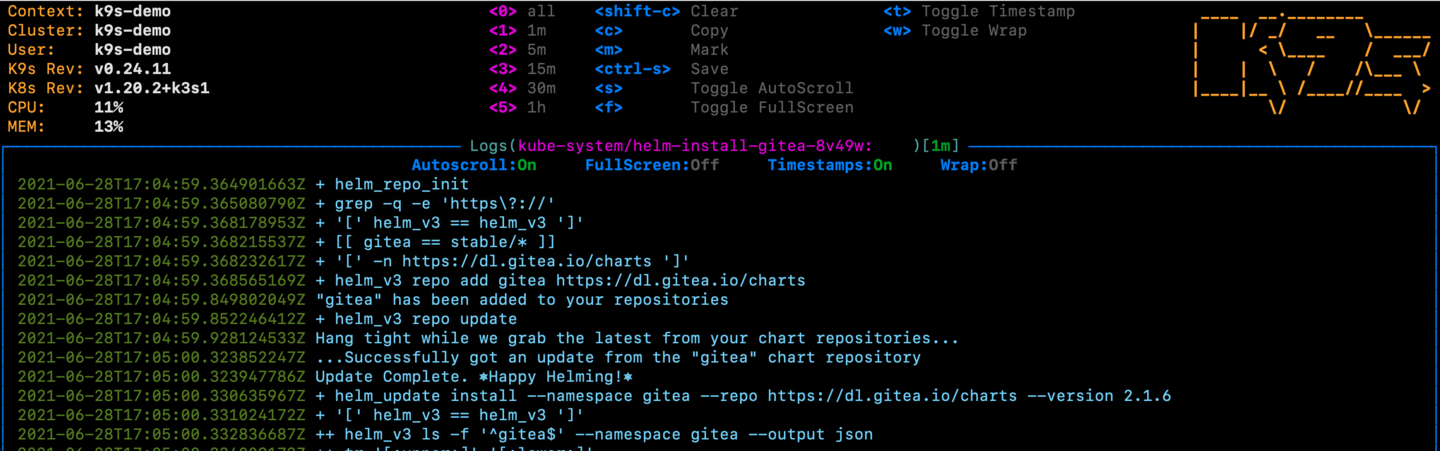Click log line "'[' -n https://dl.gitea.io/charts"
The height and width of the screenshot is (451, 1440).
pyautogui.click(x=503, y=261)
